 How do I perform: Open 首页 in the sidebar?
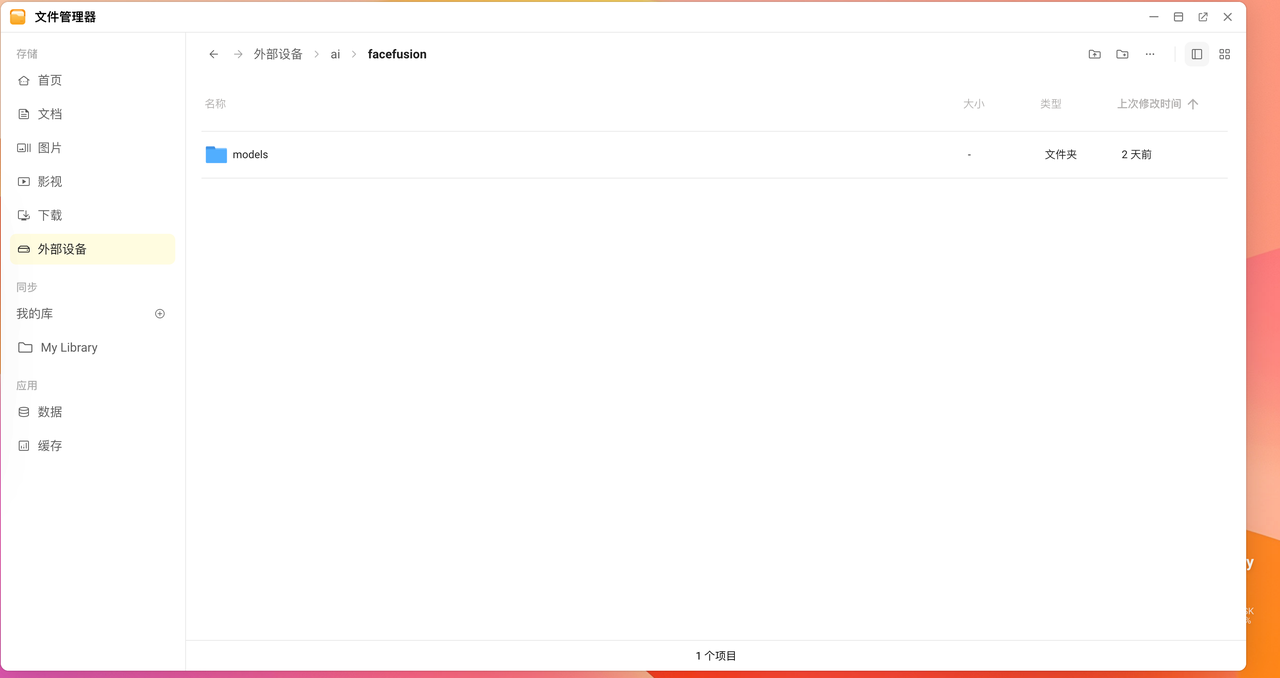[50, 80]
